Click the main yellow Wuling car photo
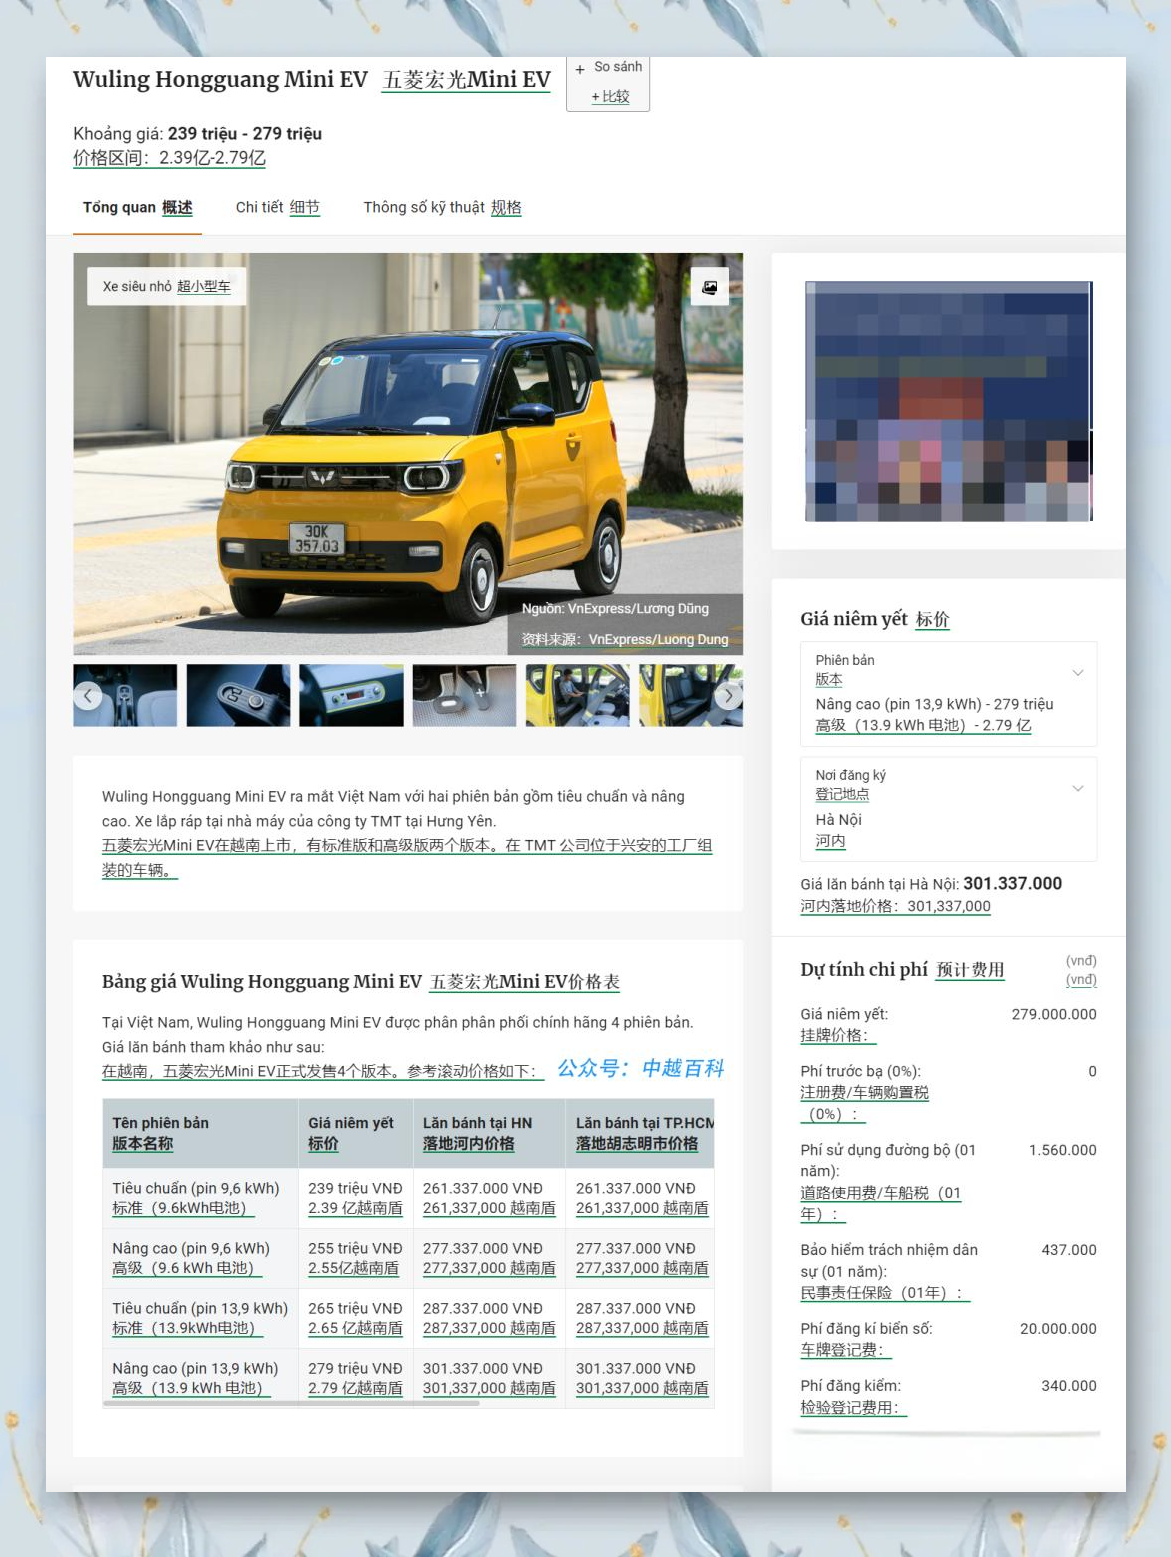 [x=408, y=453]
